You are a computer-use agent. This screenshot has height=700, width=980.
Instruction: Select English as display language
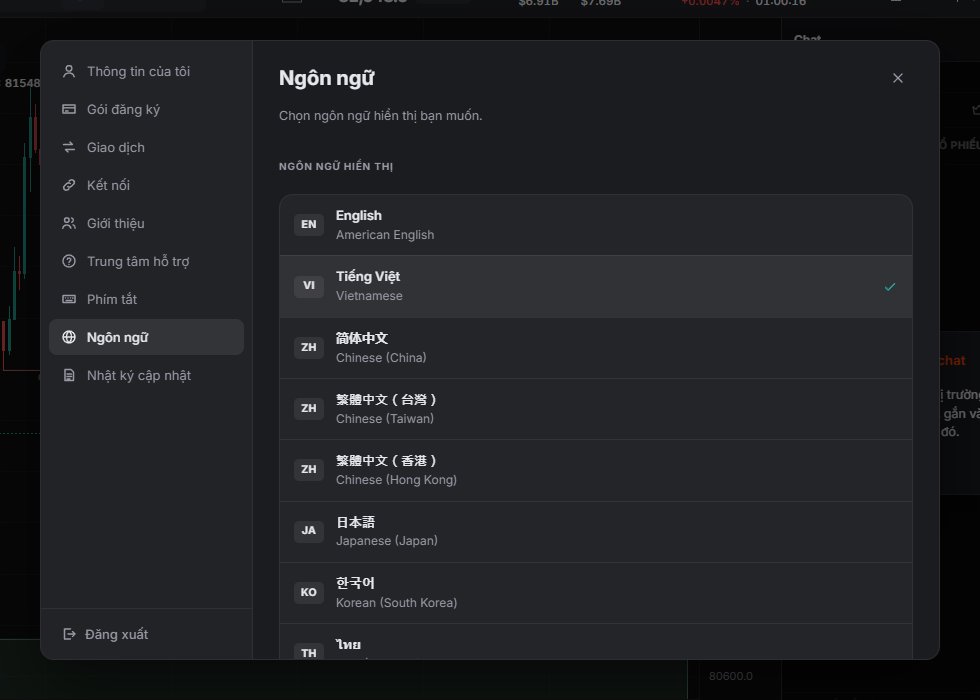click(596, 225)
